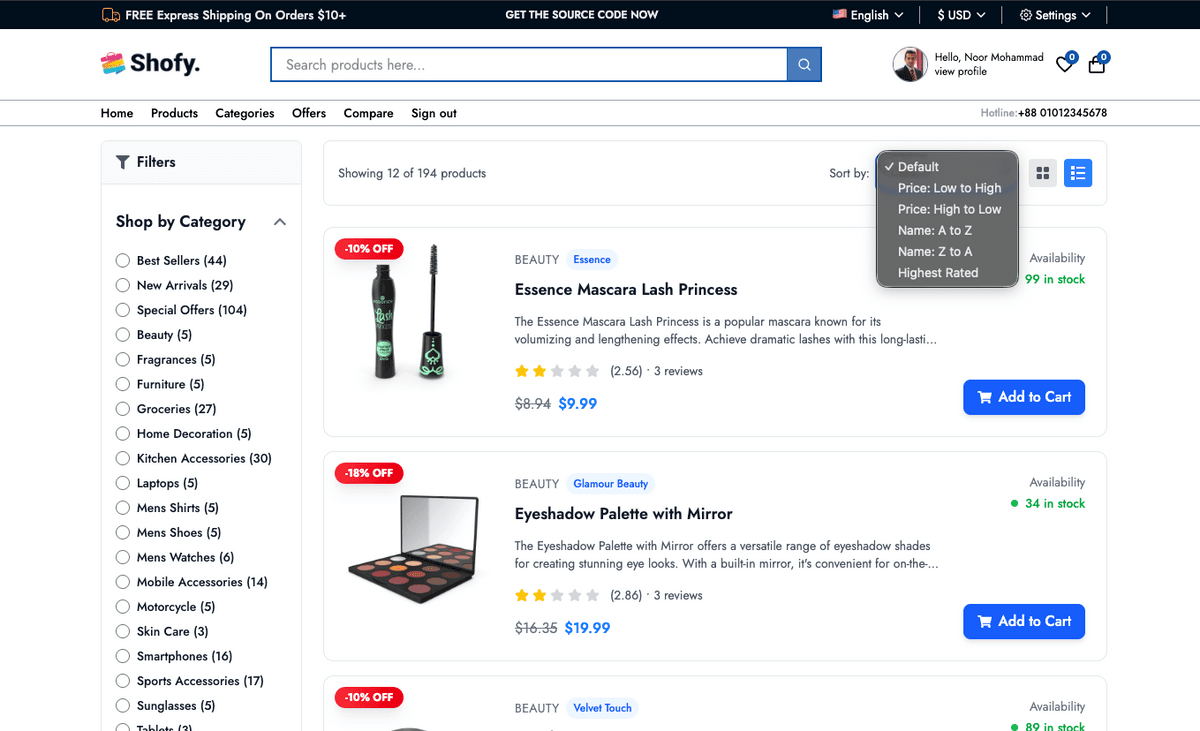Screen dimensions: 1200x731
Task: Open the English language dropdown
Action: click(x=868, y=15)
